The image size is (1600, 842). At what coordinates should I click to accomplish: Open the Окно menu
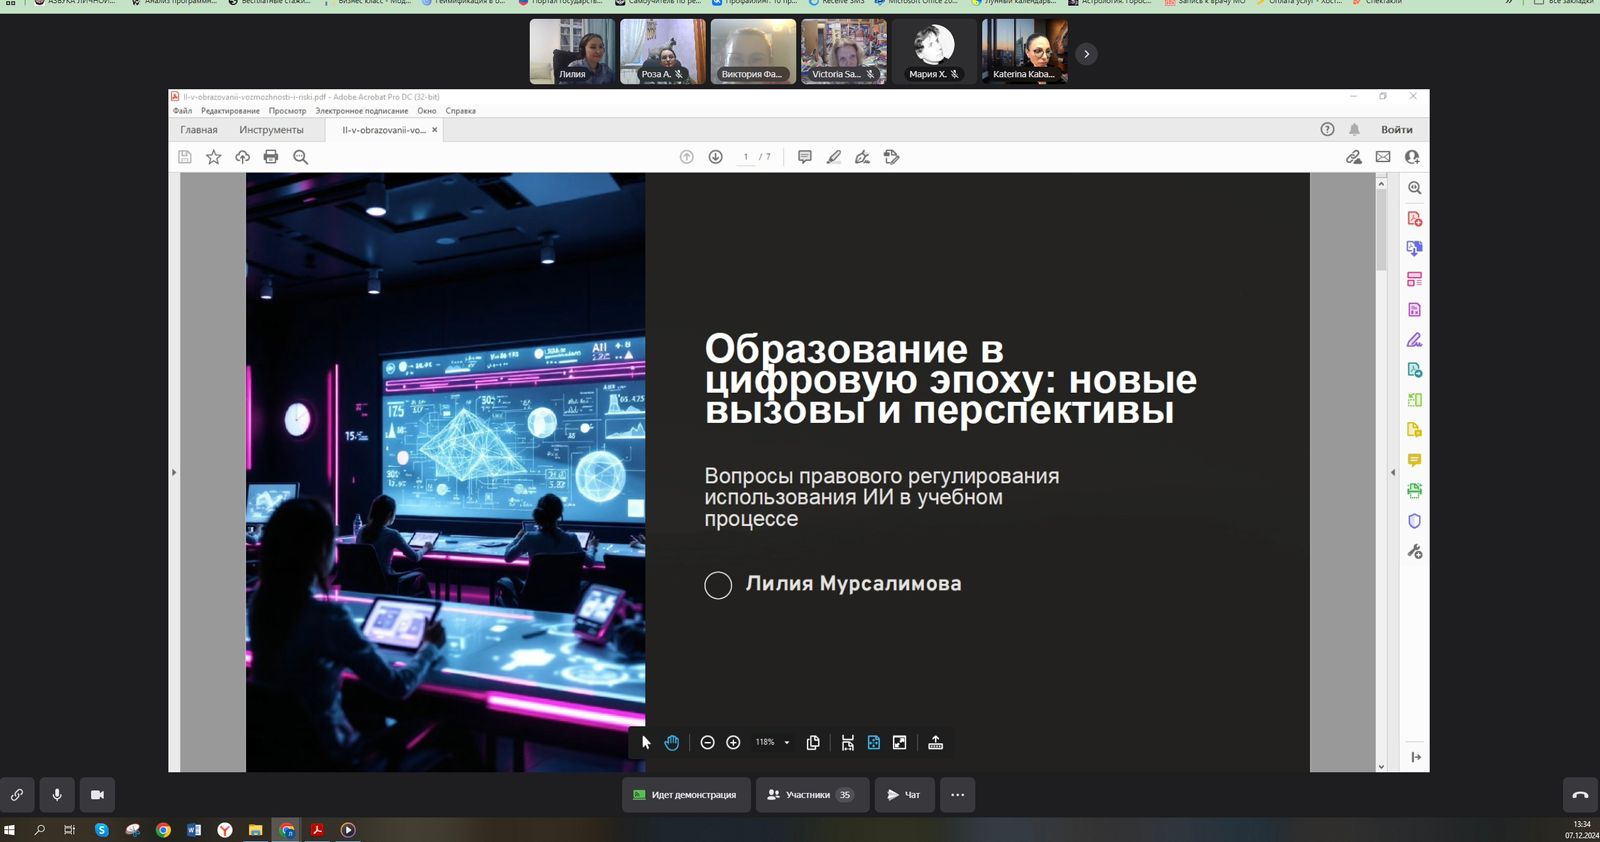pos(427,111)
